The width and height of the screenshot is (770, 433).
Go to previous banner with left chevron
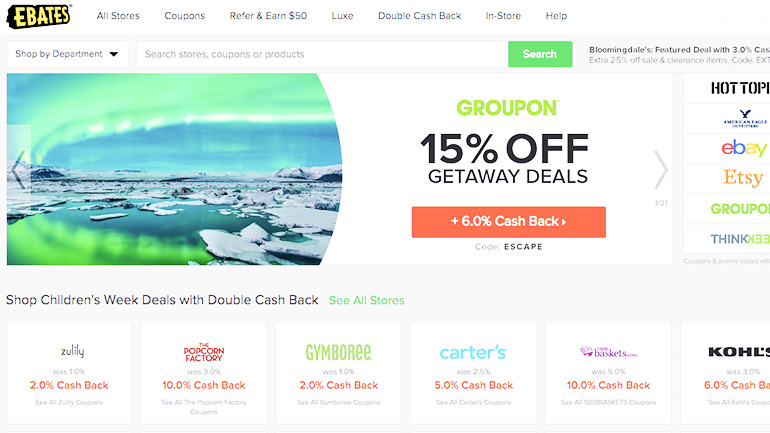click(18, 170)
